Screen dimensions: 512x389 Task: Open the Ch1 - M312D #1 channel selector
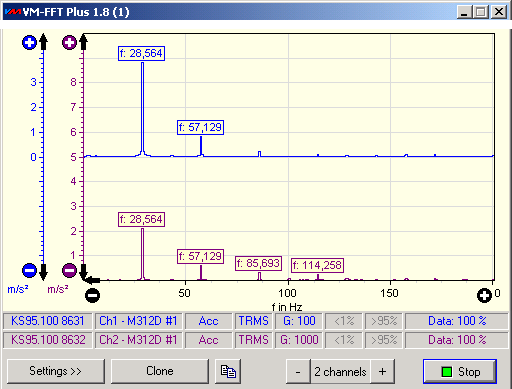(138, 321)
